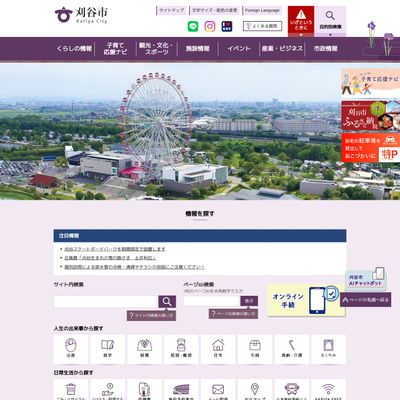Open the よくある質問 FAQ button

click(262, 26)
